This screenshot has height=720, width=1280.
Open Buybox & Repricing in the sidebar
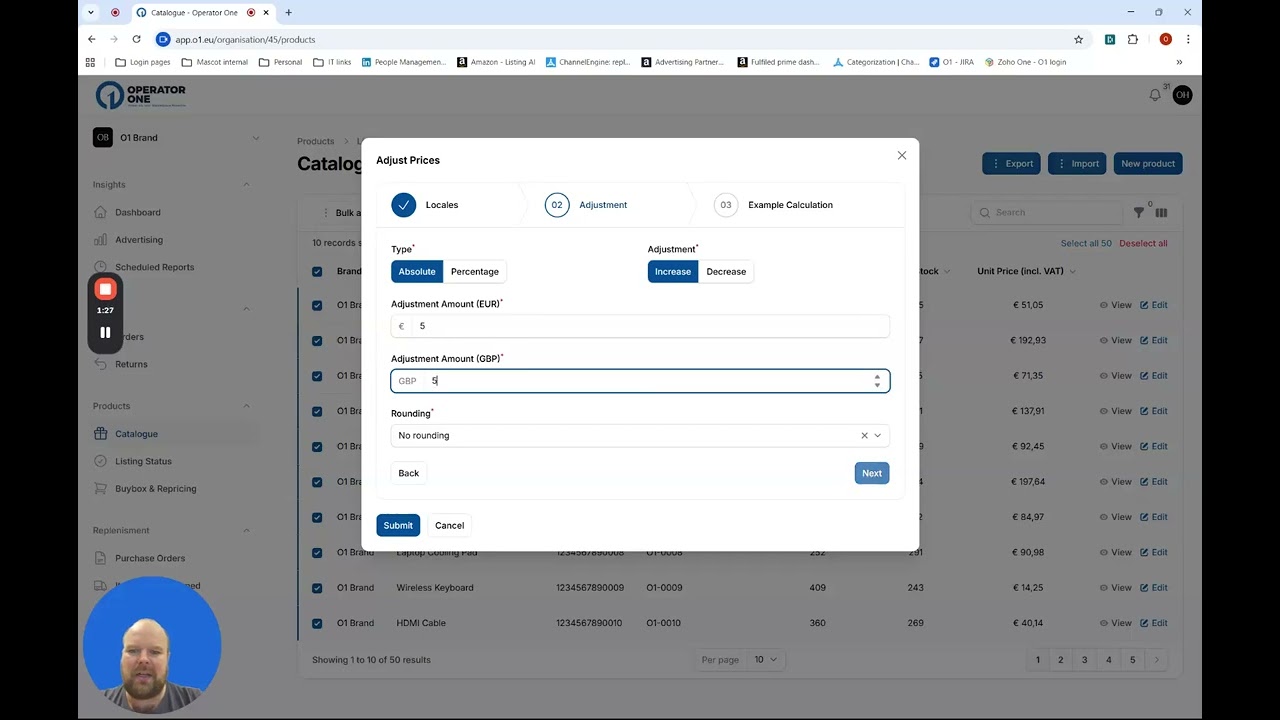coord(155,489)
